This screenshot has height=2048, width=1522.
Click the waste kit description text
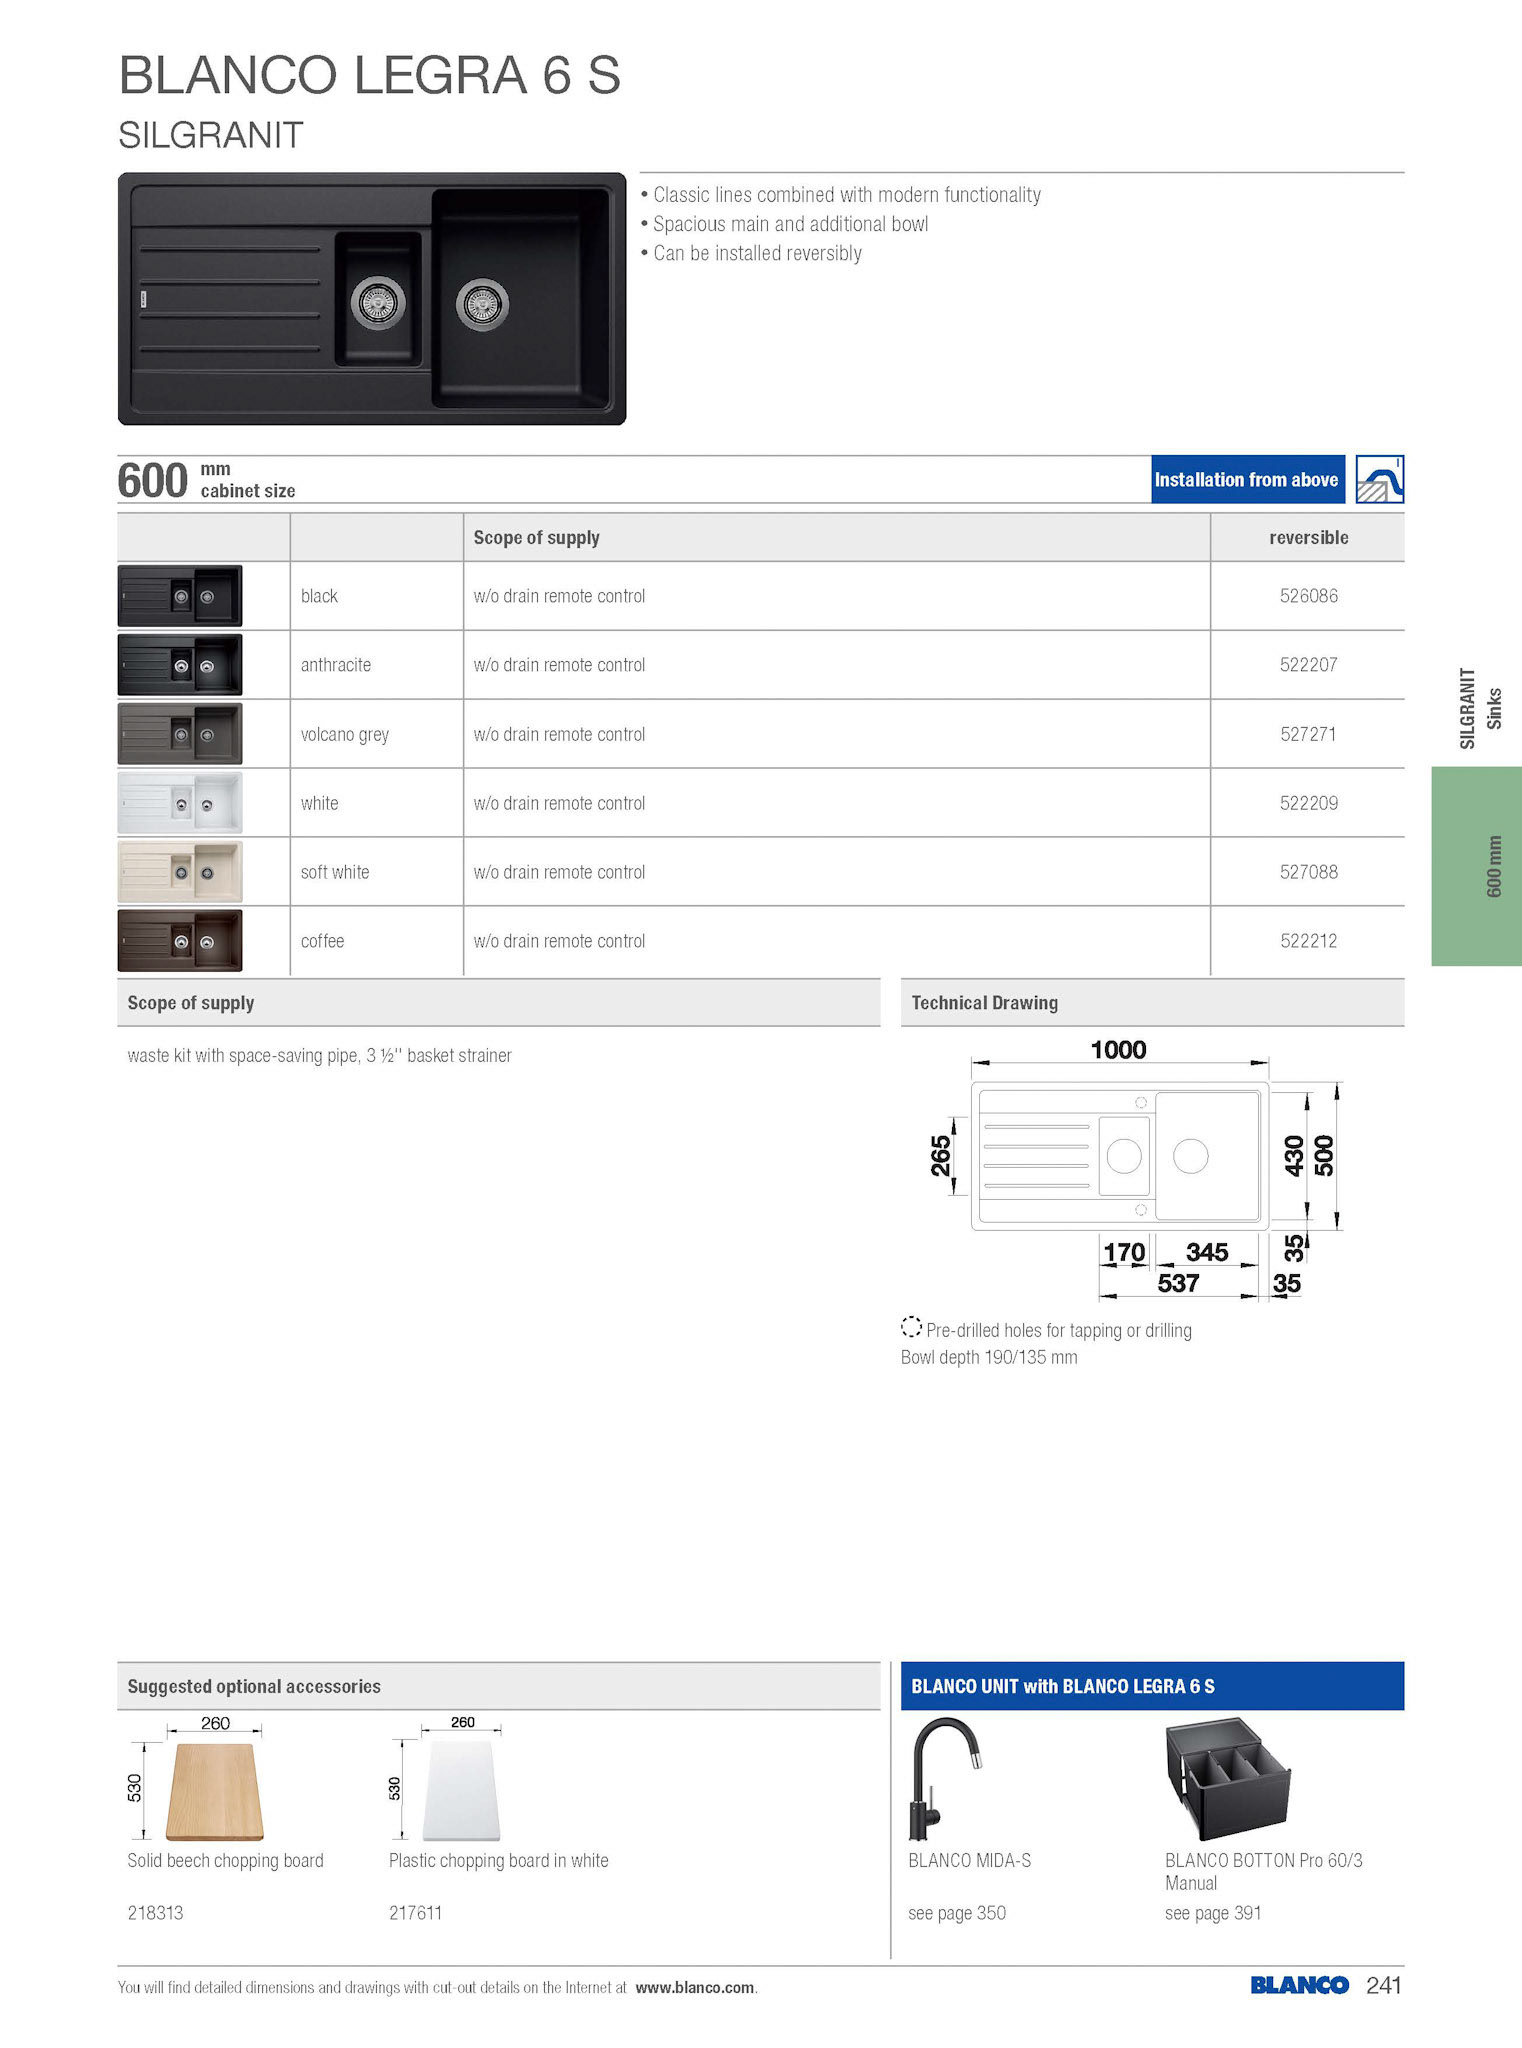point(319,1055)
